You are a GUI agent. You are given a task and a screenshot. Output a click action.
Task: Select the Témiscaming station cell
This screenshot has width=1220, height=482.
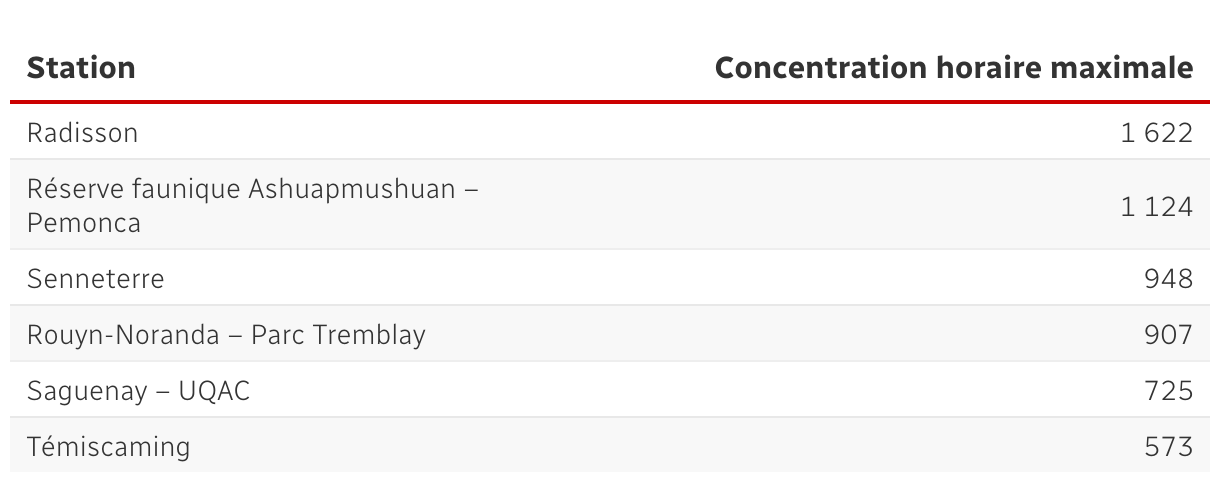click(108, 445)
